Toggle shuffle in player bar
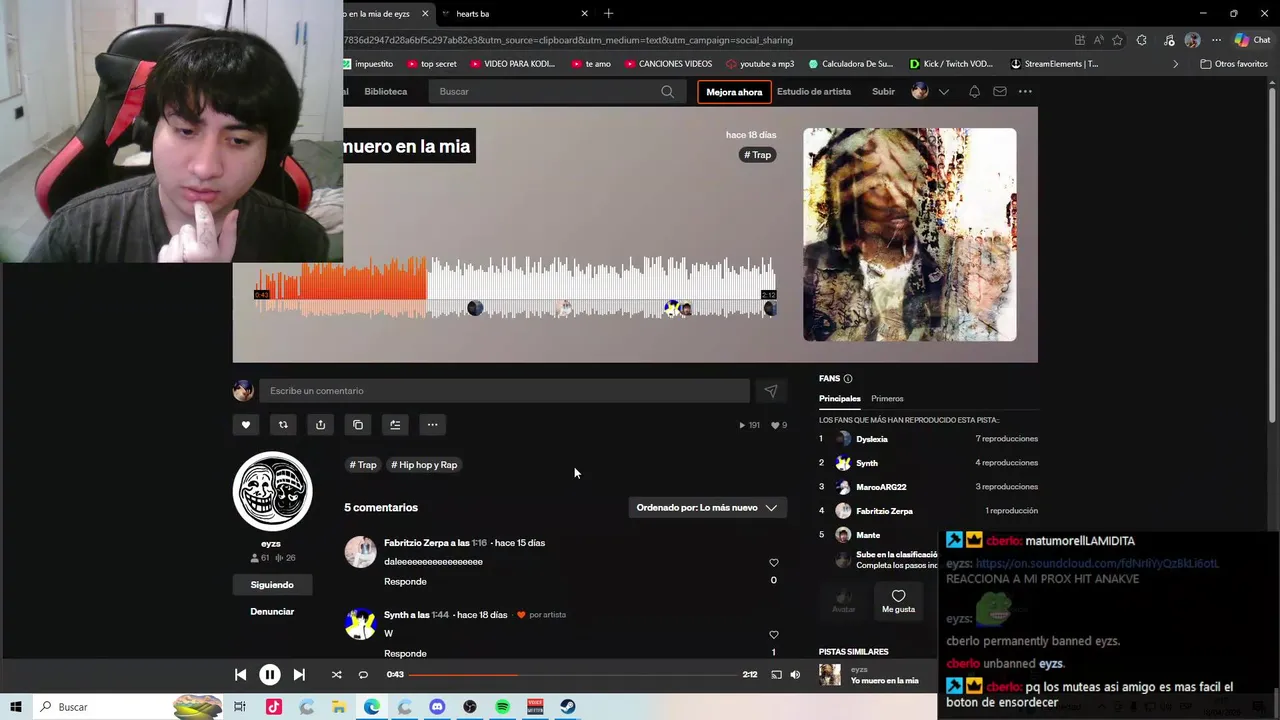The height and width of the screenshot is (720, 1280). point(336,675)
